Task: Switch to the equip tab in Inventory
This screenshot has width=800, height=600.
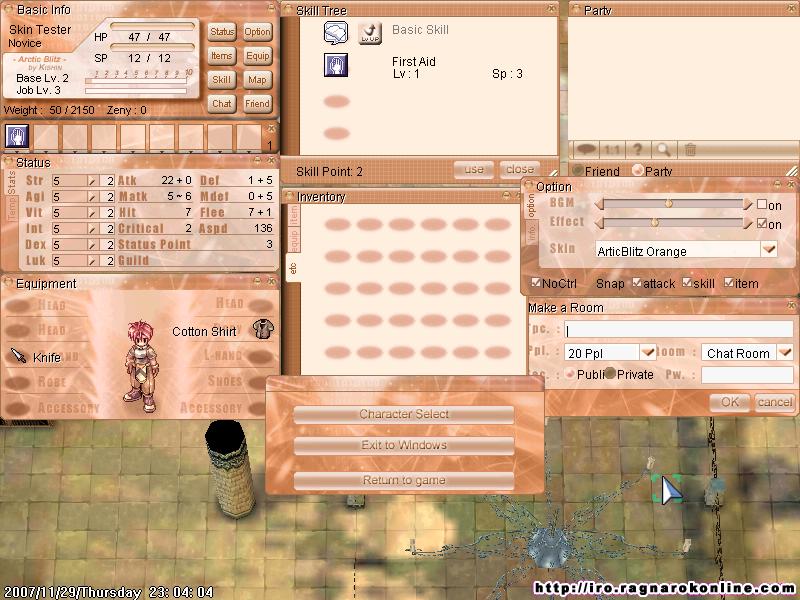Action: [x=294, y=239]
